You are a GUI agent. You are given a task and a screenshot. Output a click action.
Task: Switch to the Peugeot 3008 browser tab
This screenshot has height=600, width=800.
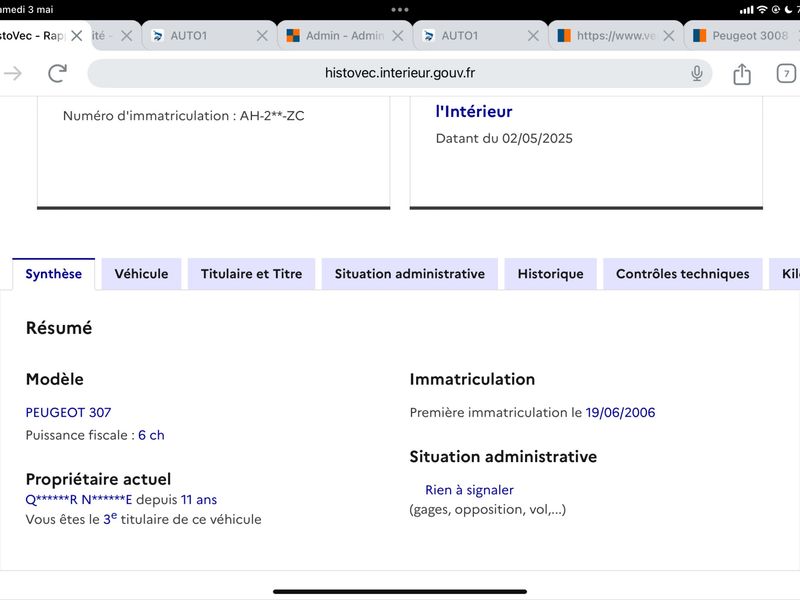pyautogui.click(x=741, y=36)
